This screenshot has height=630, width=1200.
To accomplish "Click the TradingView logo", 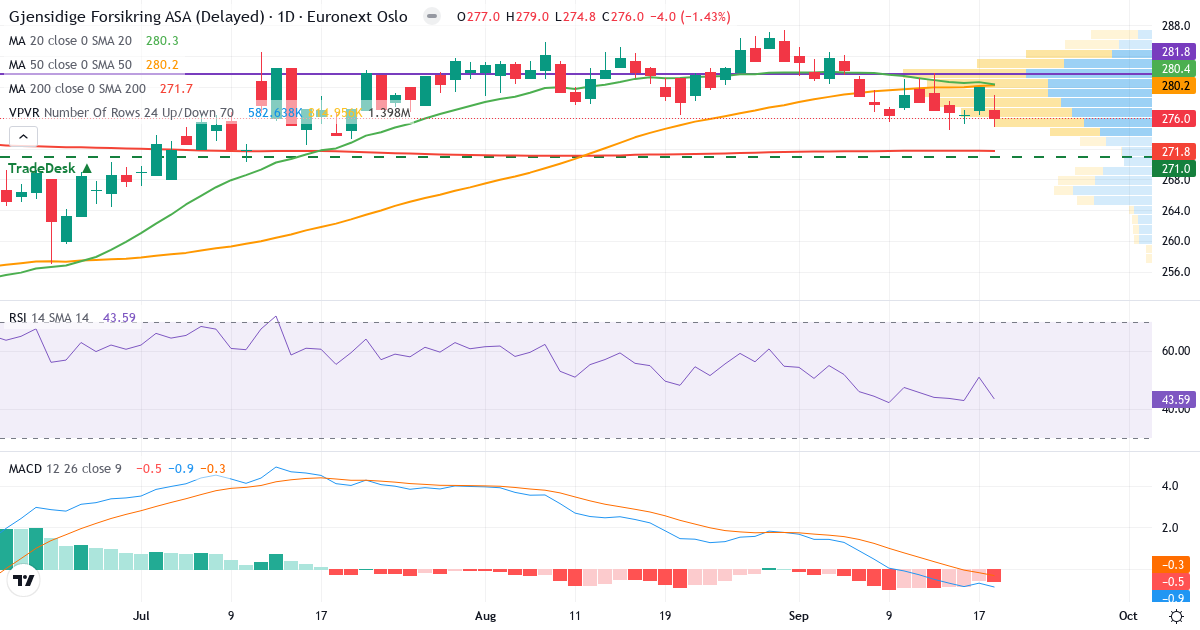I will coord(24,580).
